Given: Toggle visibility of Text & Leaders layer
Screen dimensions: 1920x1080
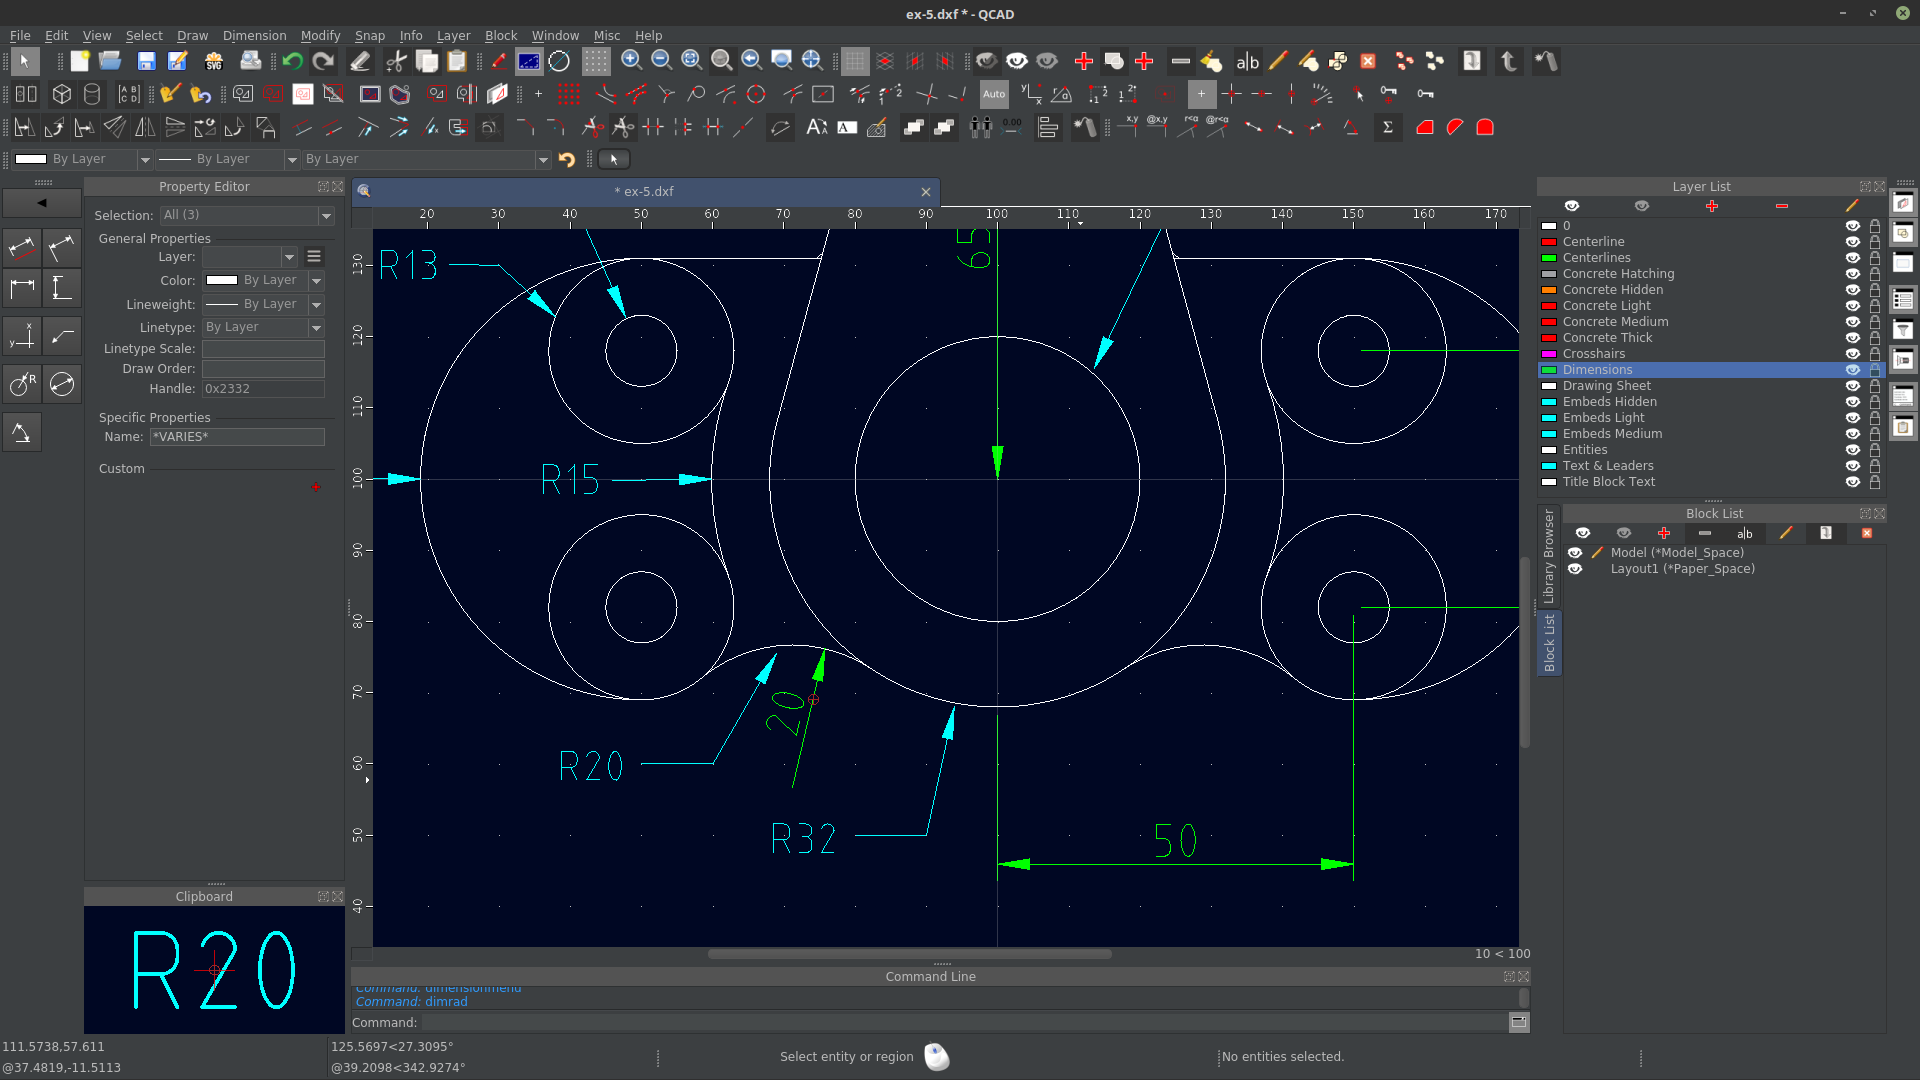Looking at the screenshot, I should (x=1852, y=466).
